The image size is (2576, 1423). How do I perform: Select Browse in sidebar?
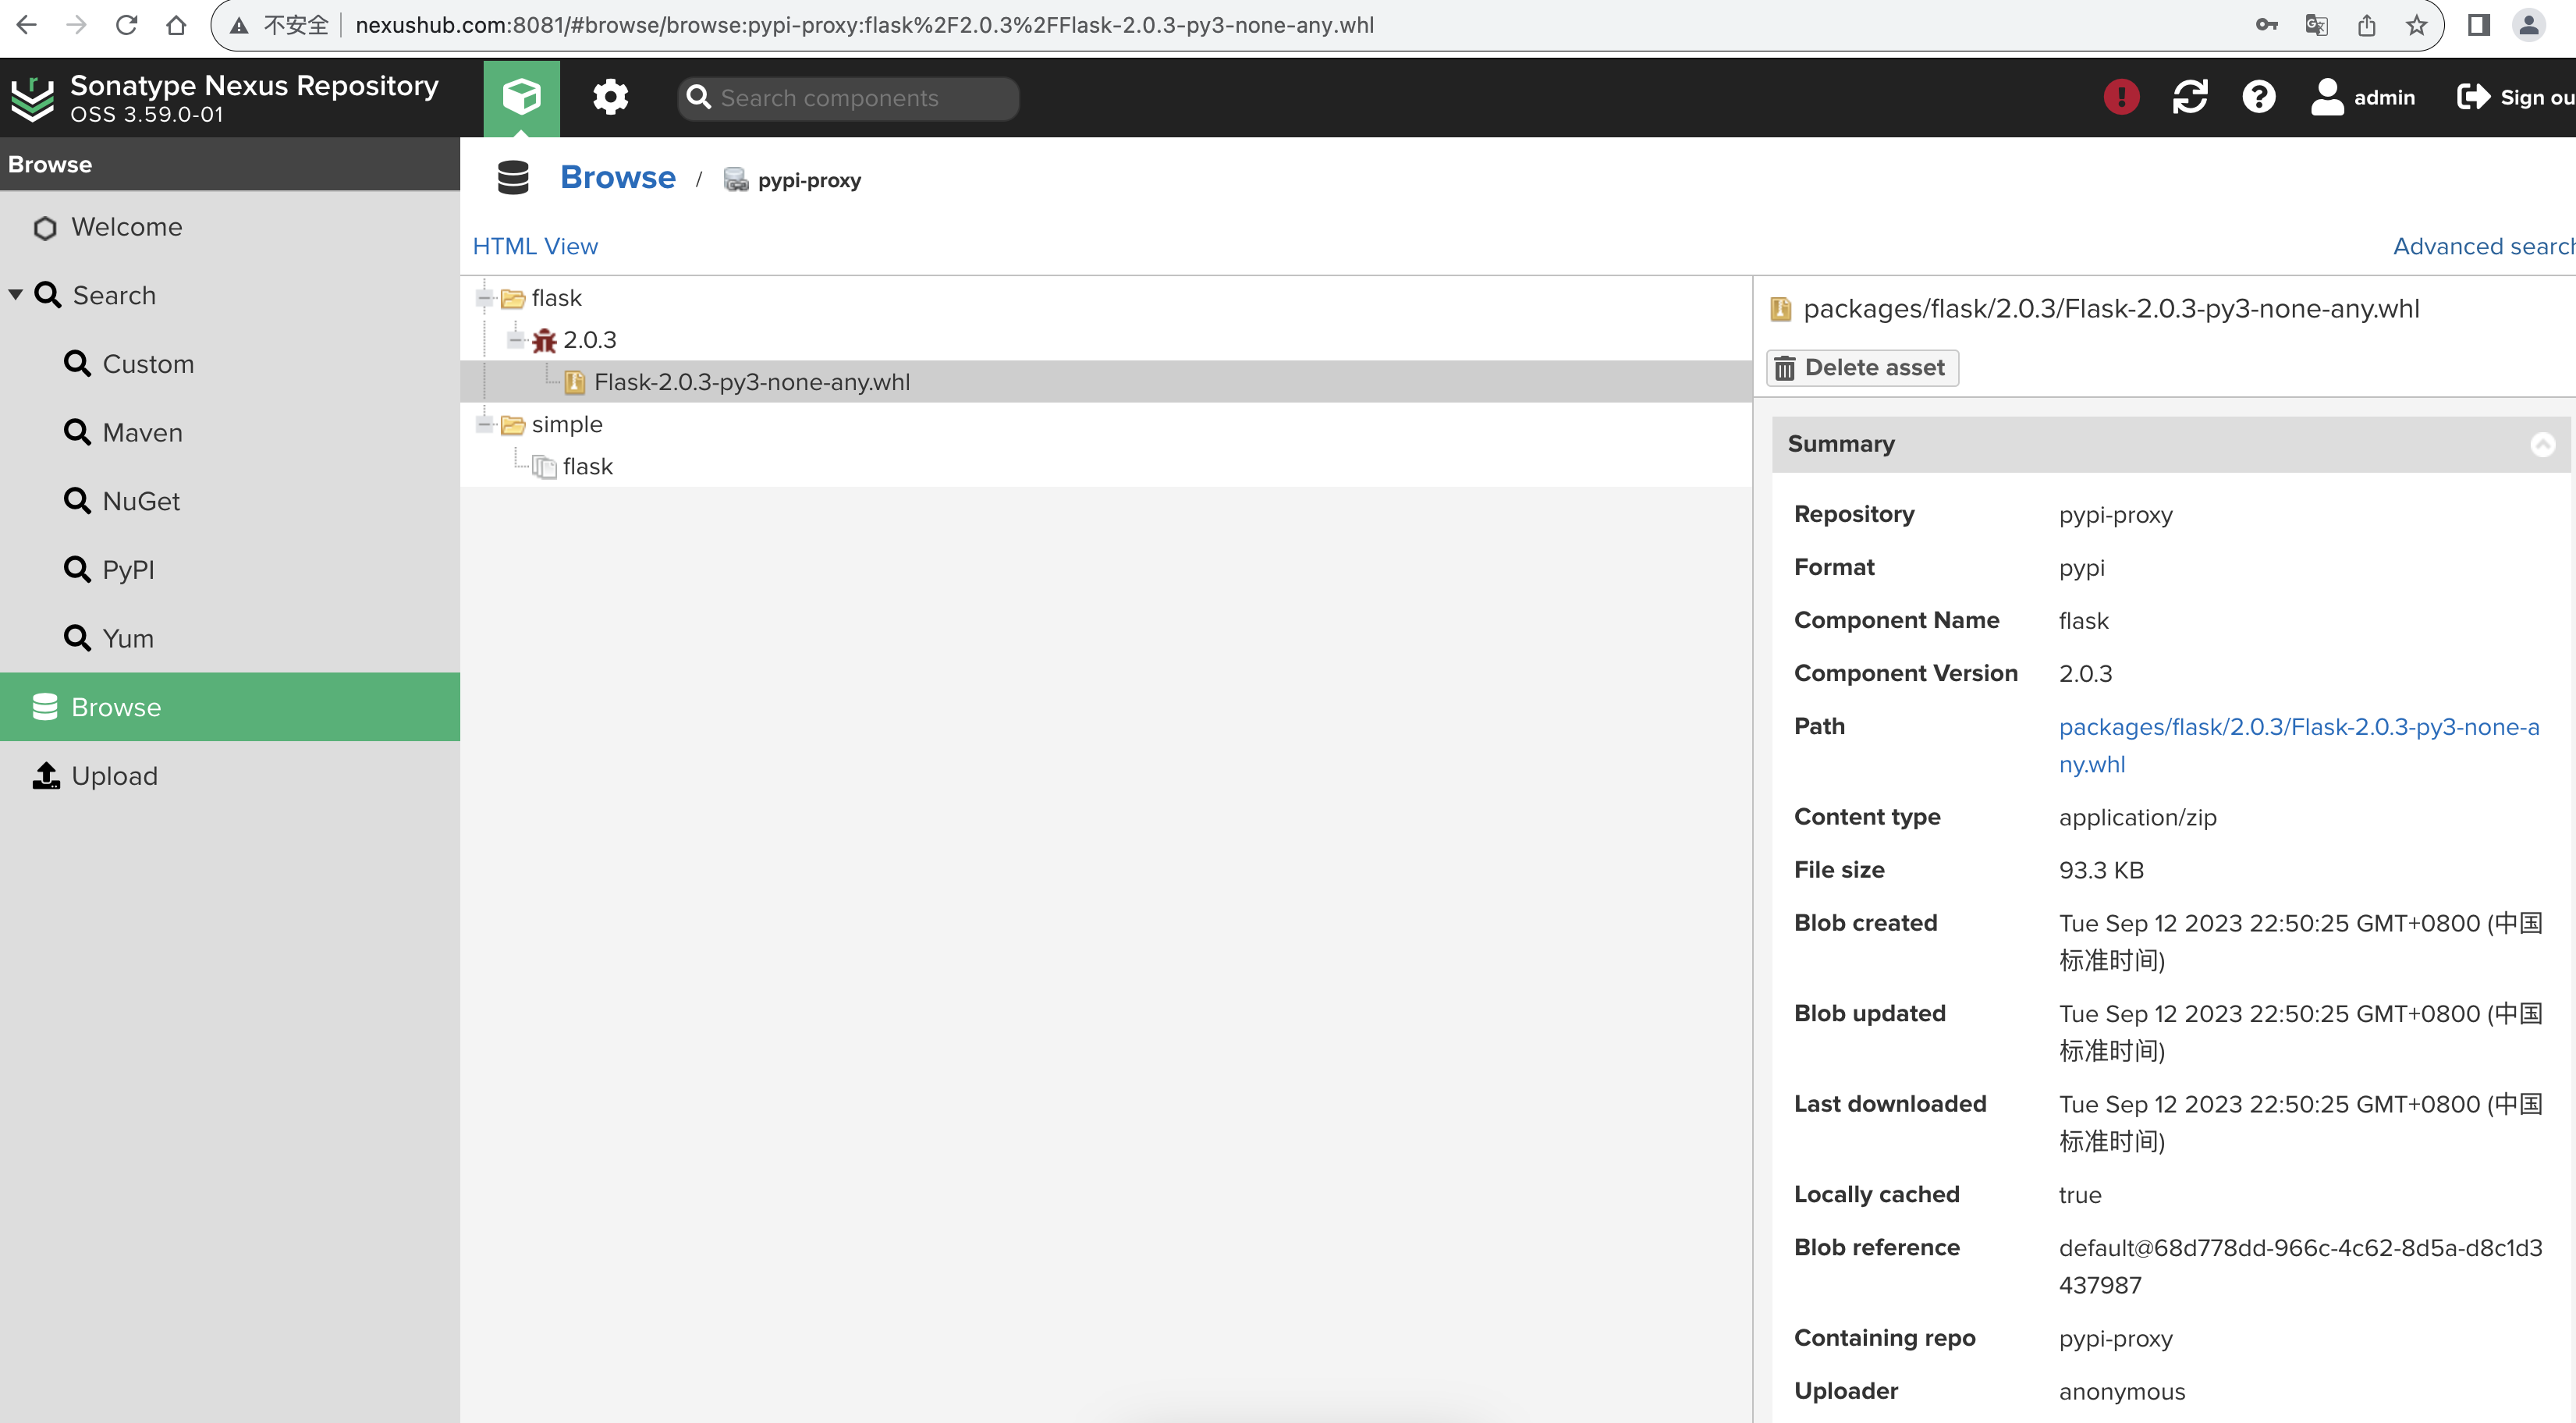tap(230, 707)
